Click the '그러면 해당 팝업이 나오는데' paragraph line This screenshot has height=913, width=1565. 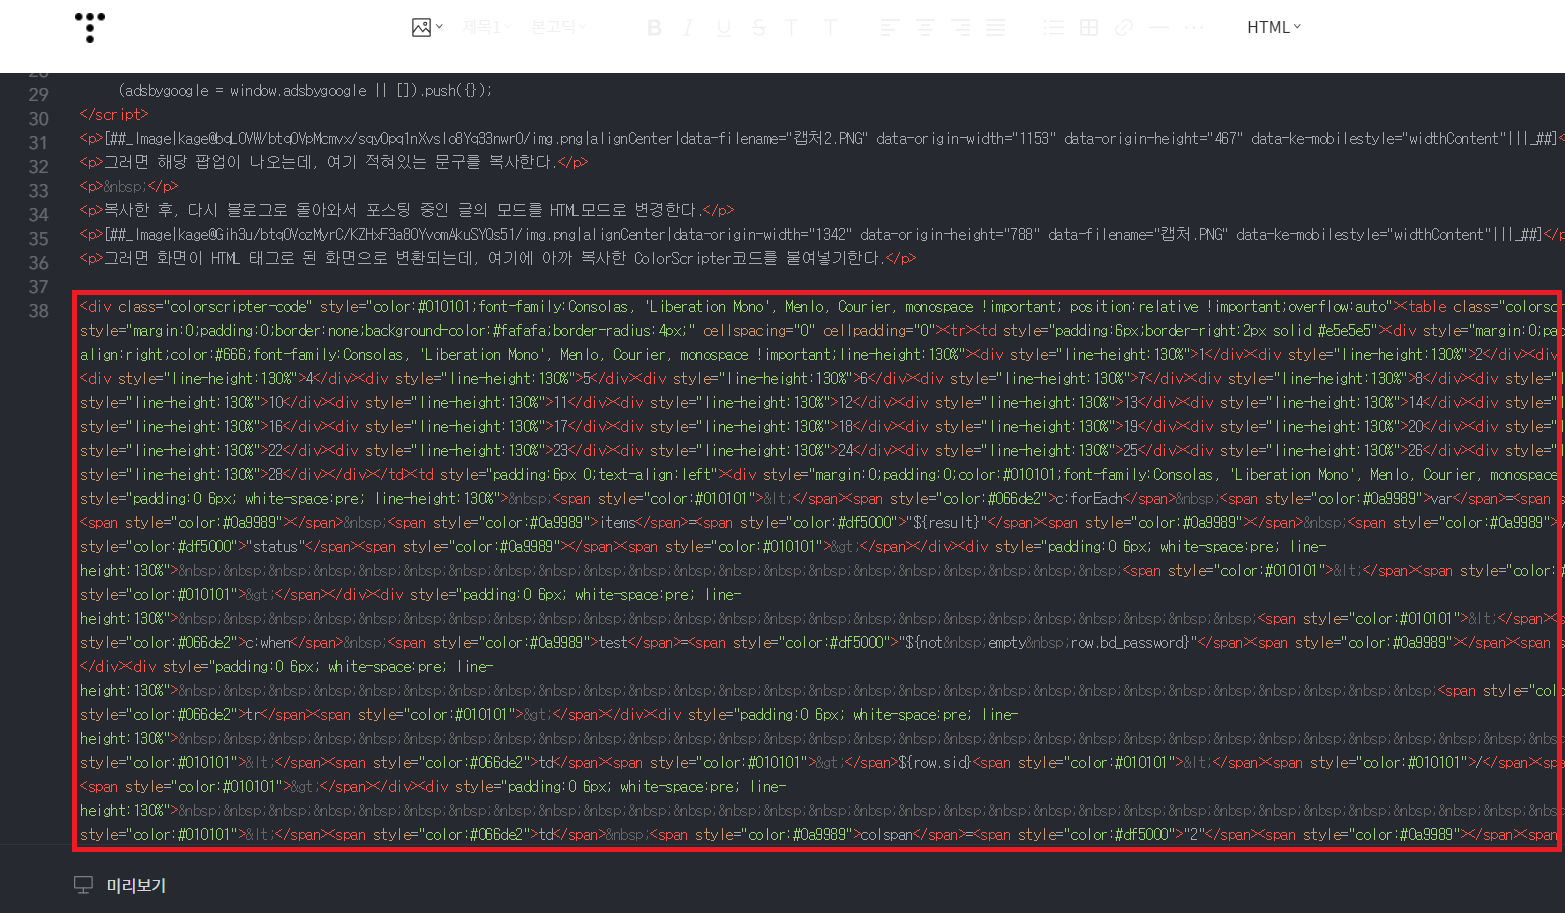[334, 162]
